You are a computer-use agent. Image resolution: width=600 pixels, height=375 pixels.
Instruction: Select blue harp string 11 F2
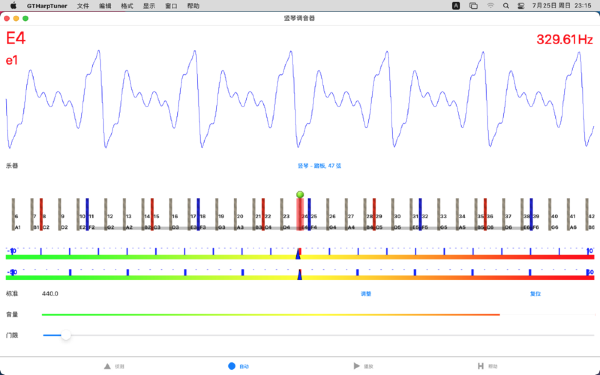pyautogui.click(x=87, y=214)
